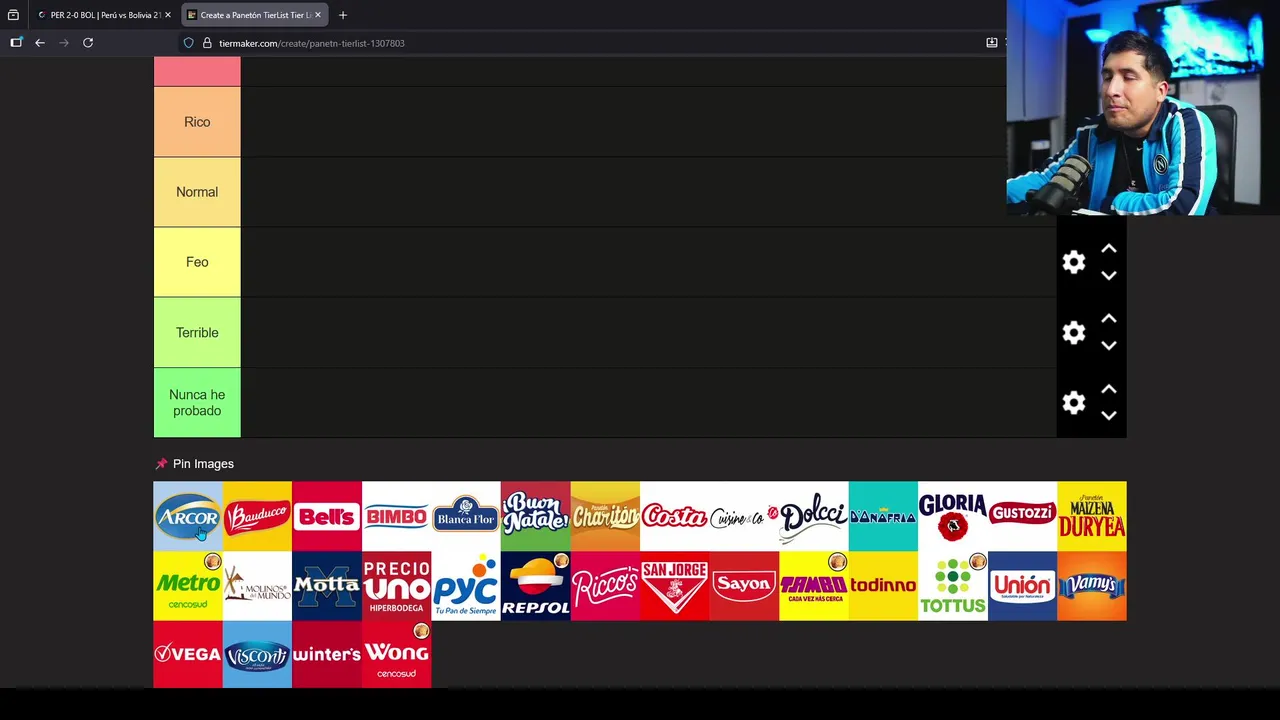Click the Feo tier label

(x=197, y=262)
